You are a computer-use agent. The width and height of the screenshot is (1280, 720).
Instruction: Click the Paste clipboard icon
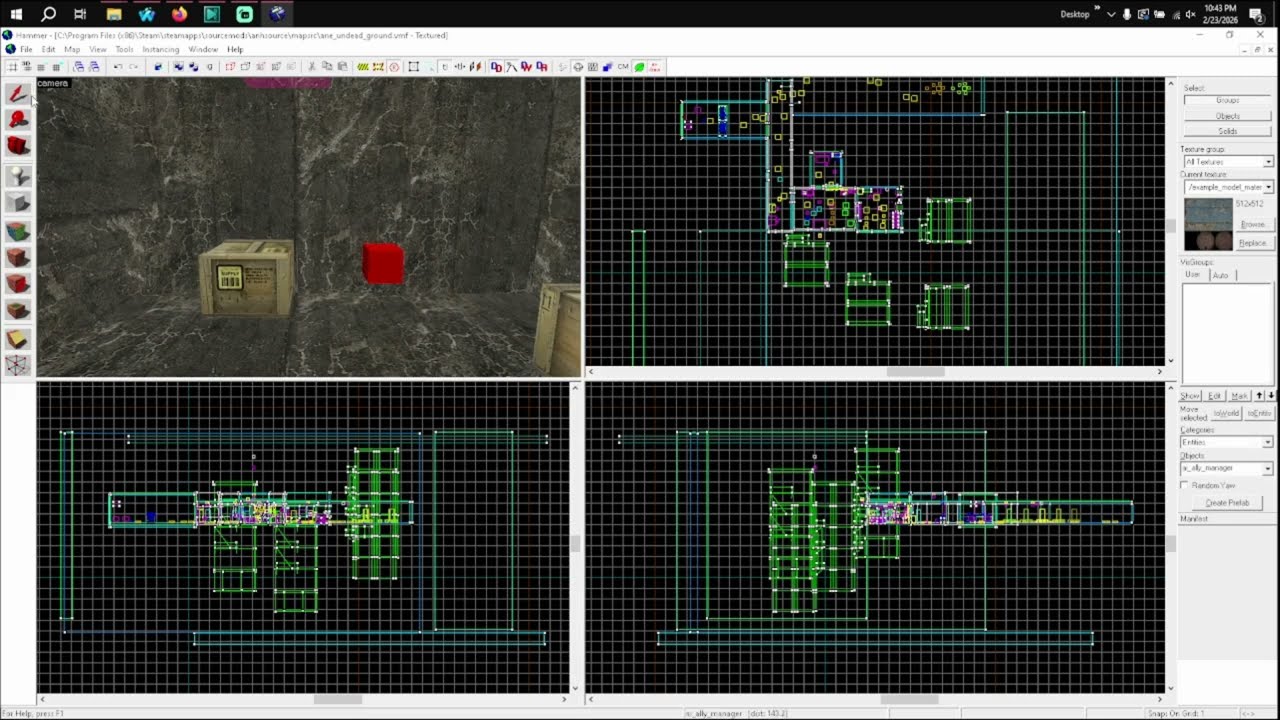pyautogui.click(x=342, y=66)
